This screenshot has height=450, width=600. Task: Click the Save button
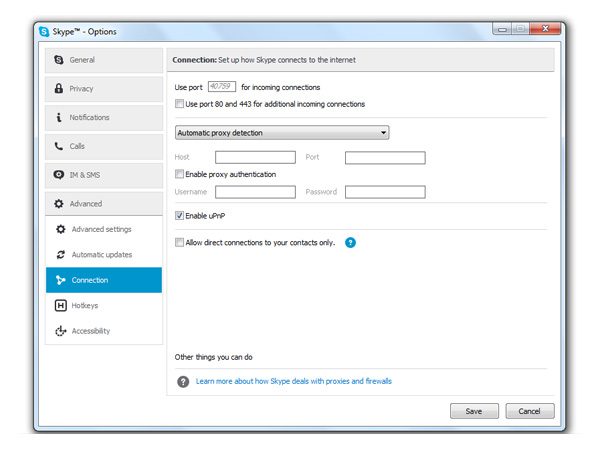pos(474,411)
